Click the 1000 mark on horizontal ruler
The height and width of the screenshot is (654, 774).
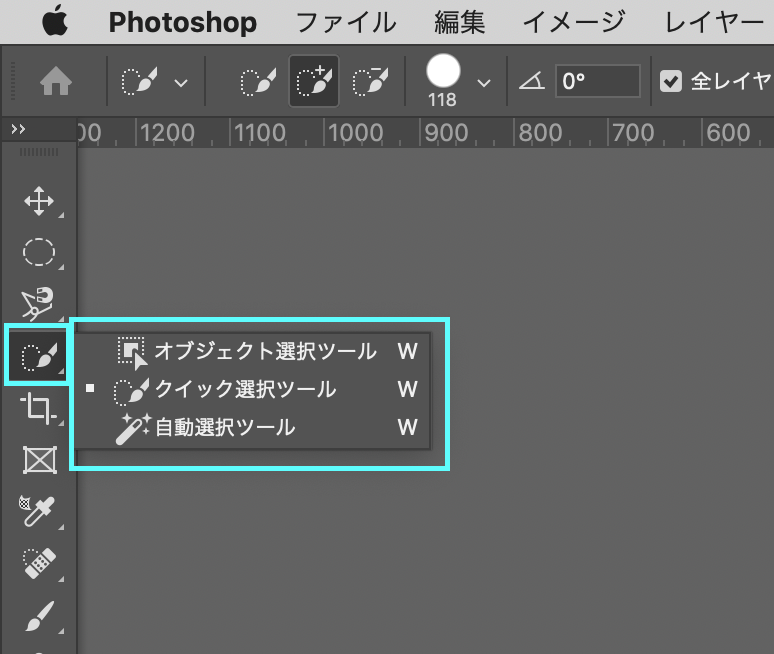click(355, 133)
